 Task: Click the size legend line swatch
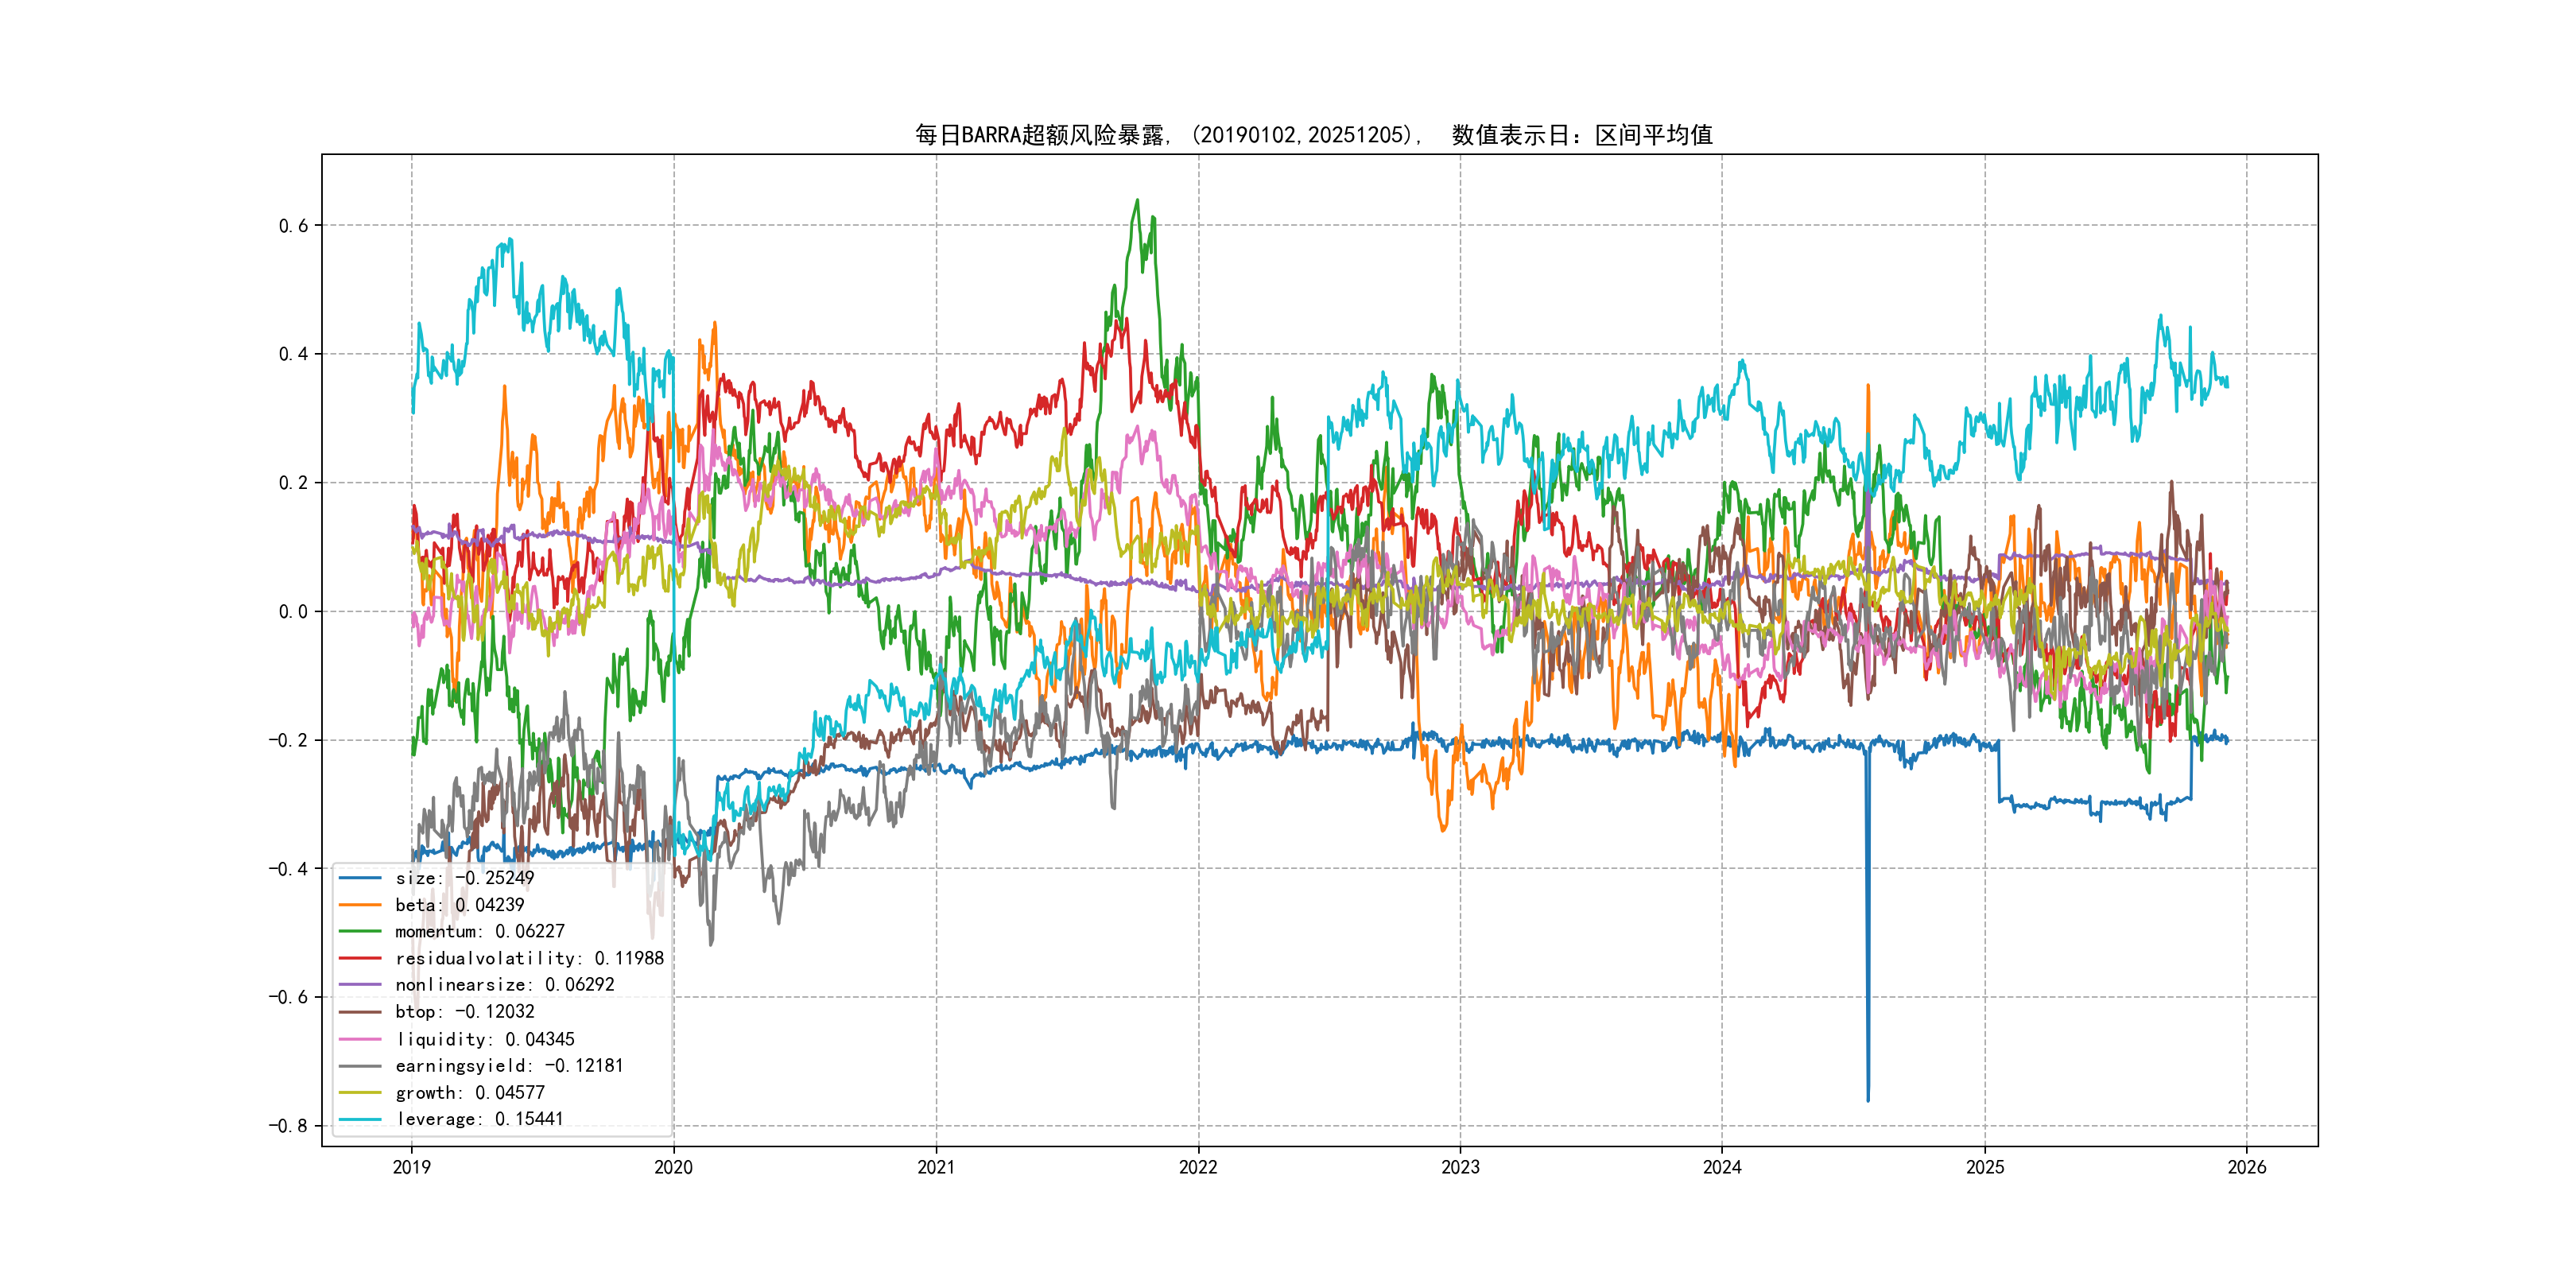tap(360, 878)
